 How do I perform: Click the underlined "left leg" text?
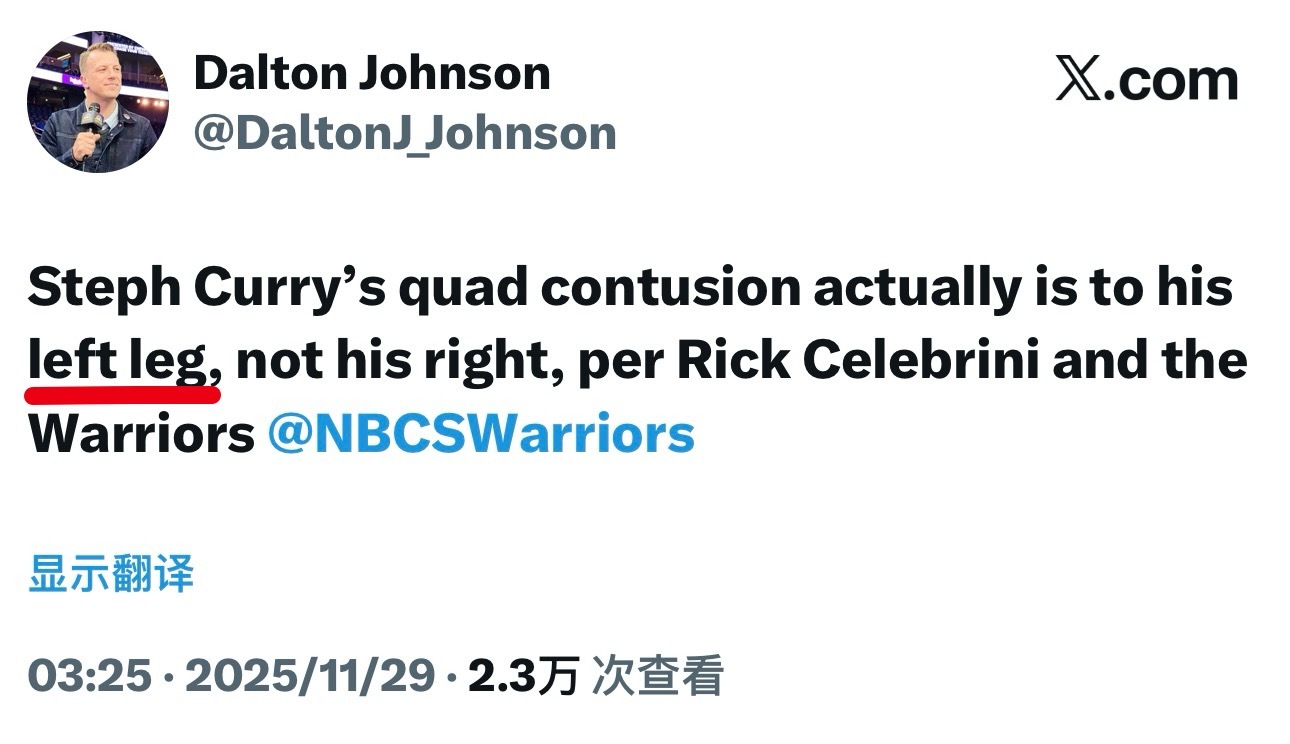(124, 361)
